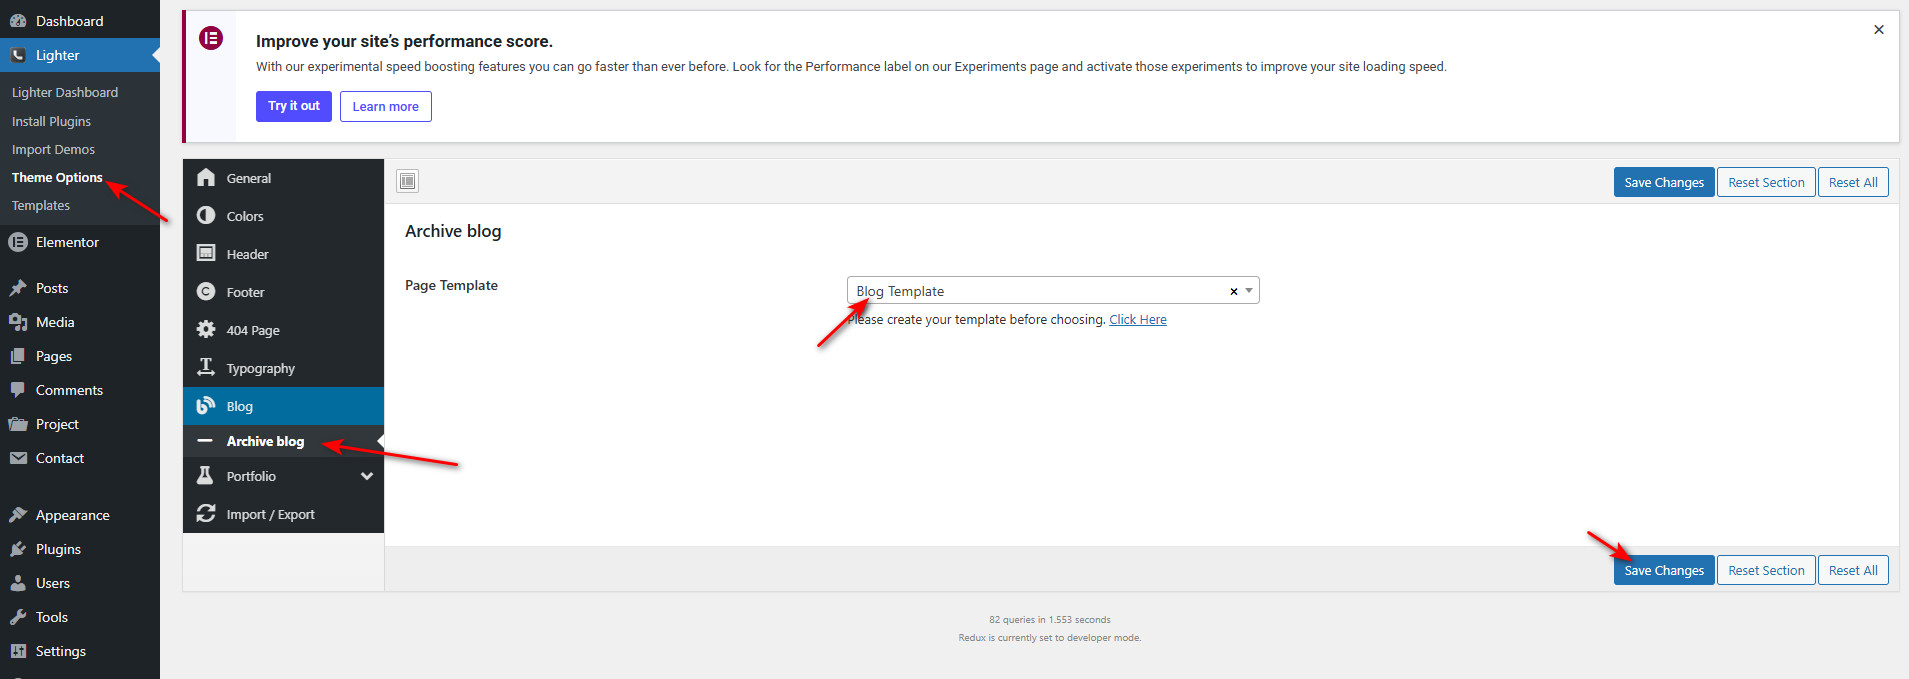Open the Page Template dropdown arrow

click(1249, 291)
